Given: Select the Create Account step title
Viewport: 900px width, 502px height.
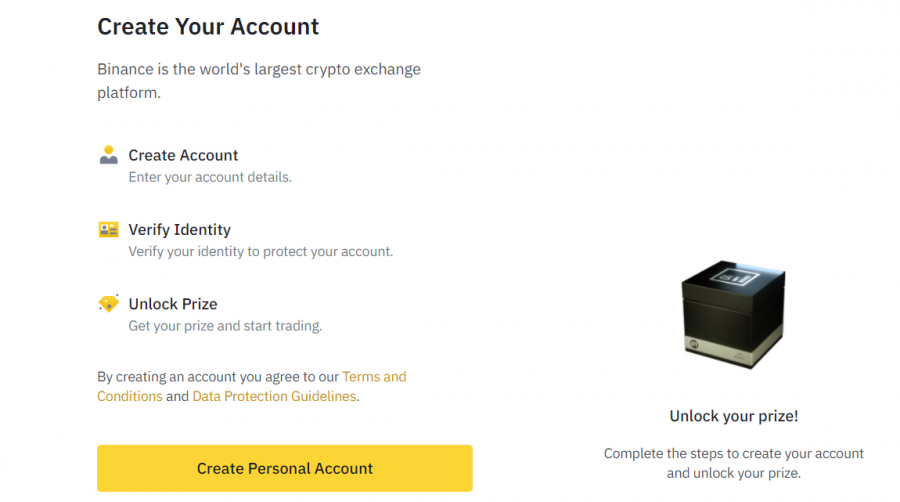Looking at the screenshot, I should coord(183,155).
